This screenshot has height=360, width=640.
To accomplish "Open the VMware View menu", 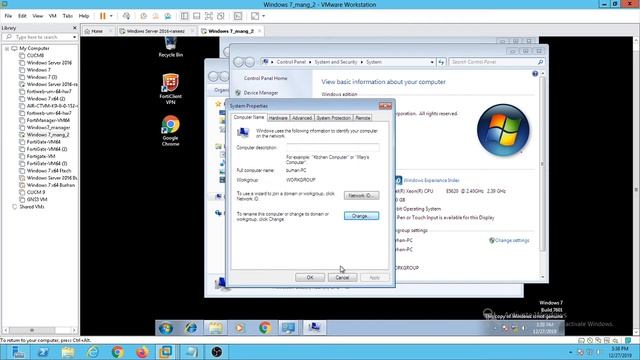I will pos(38,16).
